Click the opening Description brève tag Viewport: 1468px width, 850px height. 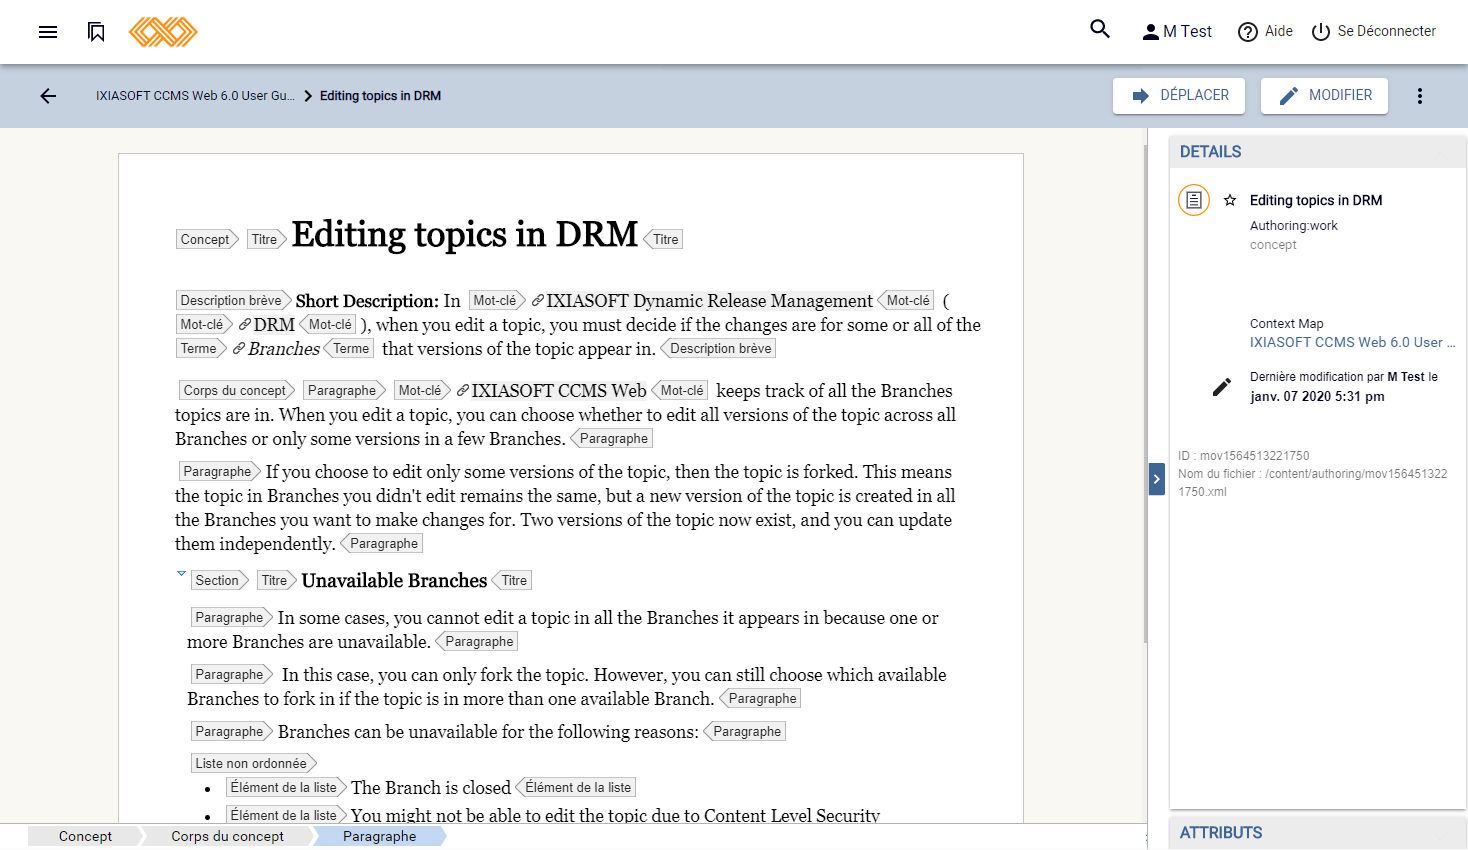click(233, 300)
